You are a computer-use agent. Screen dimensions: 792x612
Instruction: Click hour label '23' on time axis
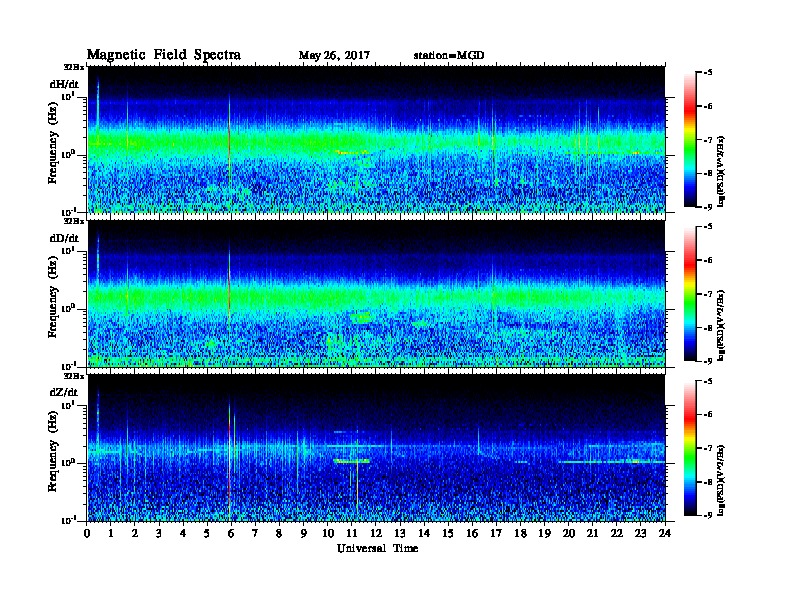[640, 533]
